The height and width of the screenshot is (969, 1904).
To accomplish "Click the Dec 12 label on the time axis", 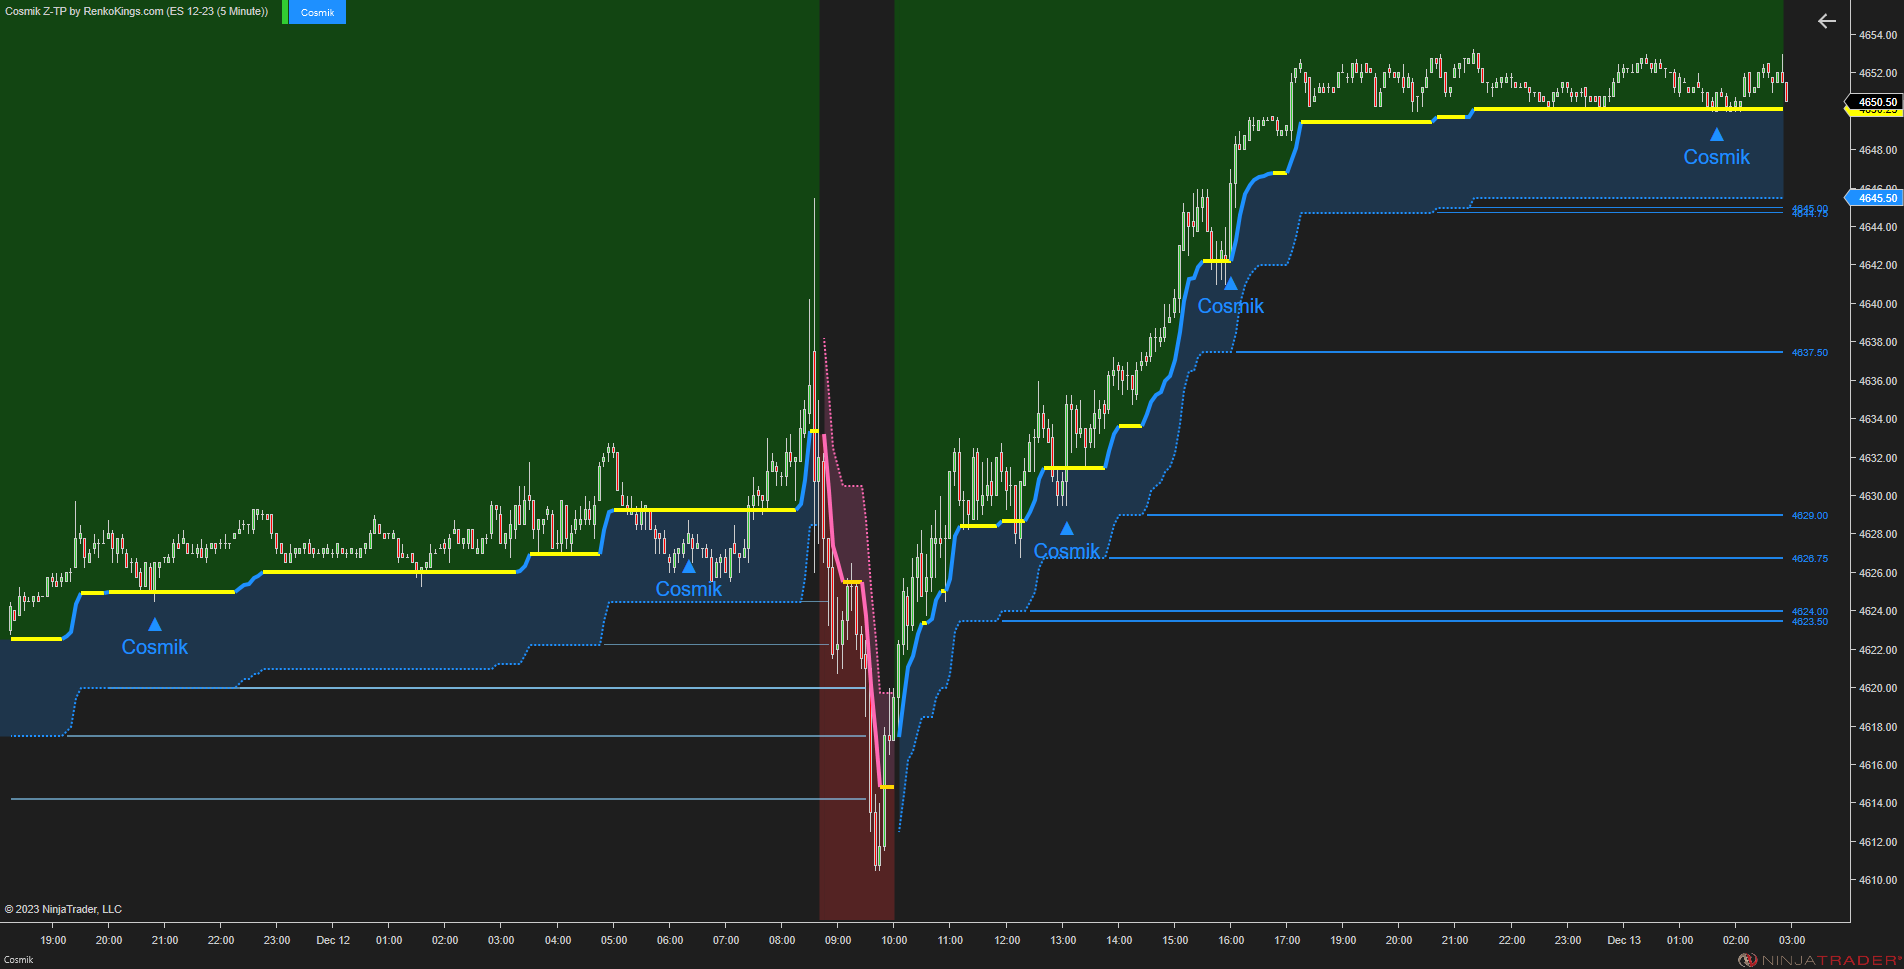I will [x=332, y=940].
